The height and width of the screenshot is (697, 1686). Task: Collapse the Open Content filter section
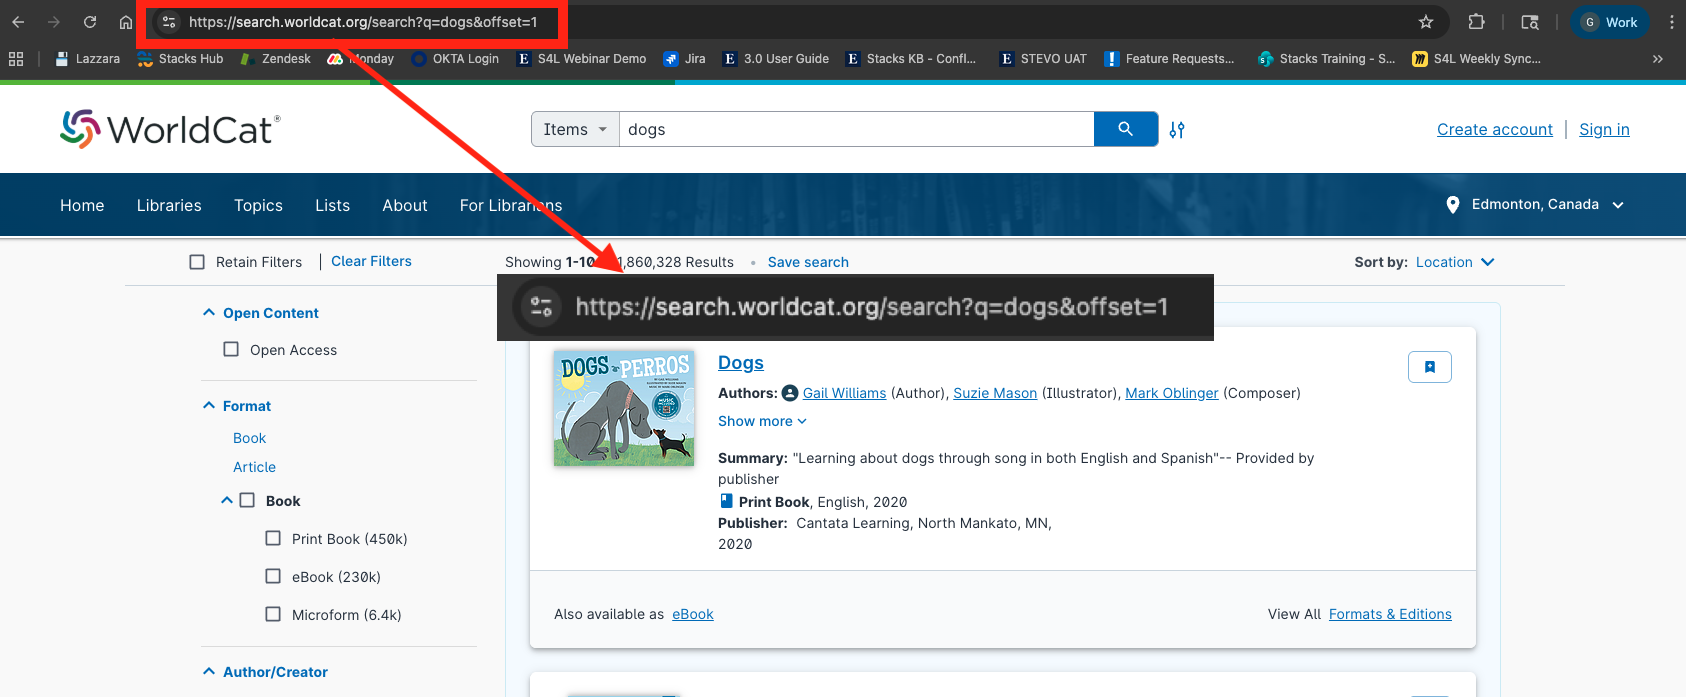pyautogui.click(x=209, y=312)
